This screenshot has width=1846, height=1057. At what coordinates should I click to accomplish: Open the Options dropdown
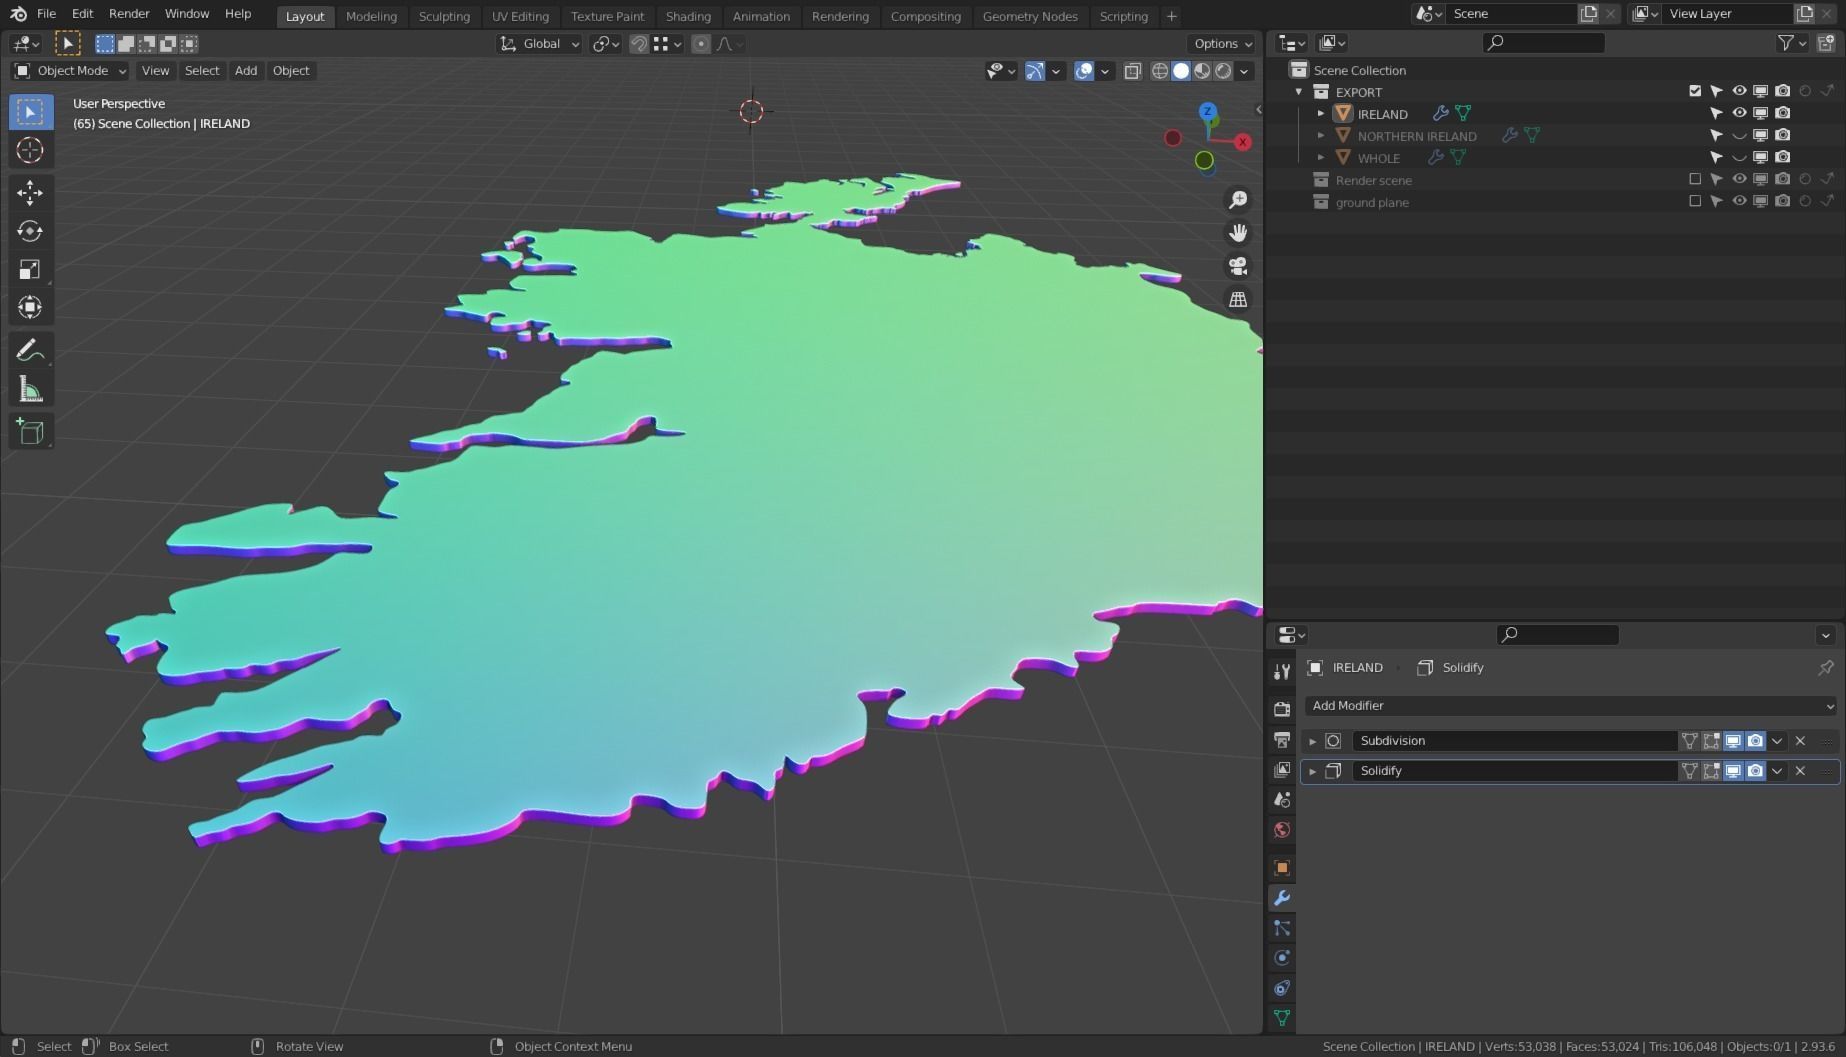click(x=1222, y=44)
